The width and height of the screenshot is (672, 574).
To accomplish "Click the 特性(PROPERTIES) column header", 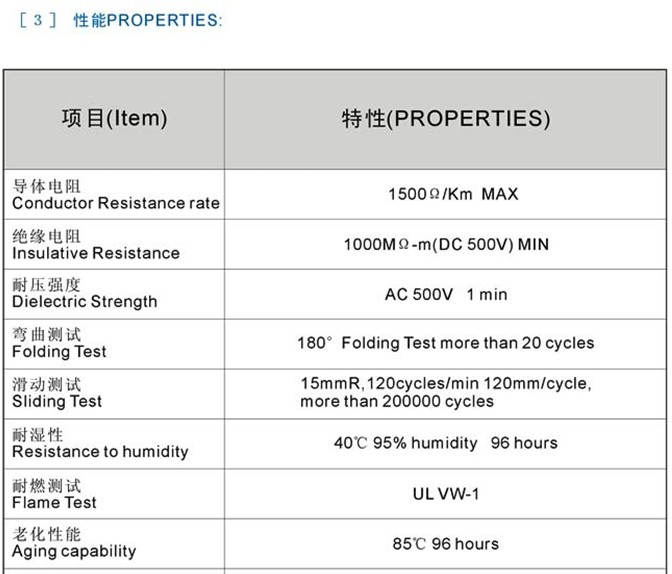I will (446, 119).
